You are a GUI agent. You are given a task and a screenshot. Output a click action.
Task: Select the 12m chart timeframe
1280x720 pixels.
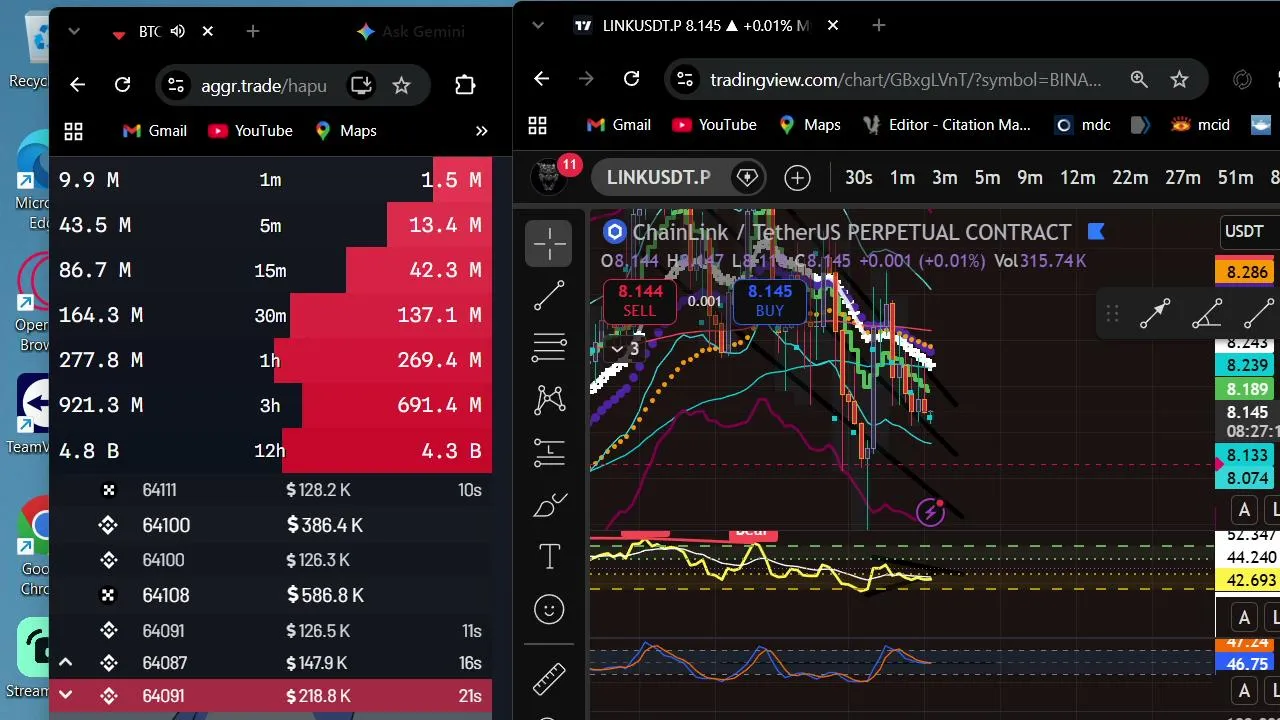tap(1078, 178)
